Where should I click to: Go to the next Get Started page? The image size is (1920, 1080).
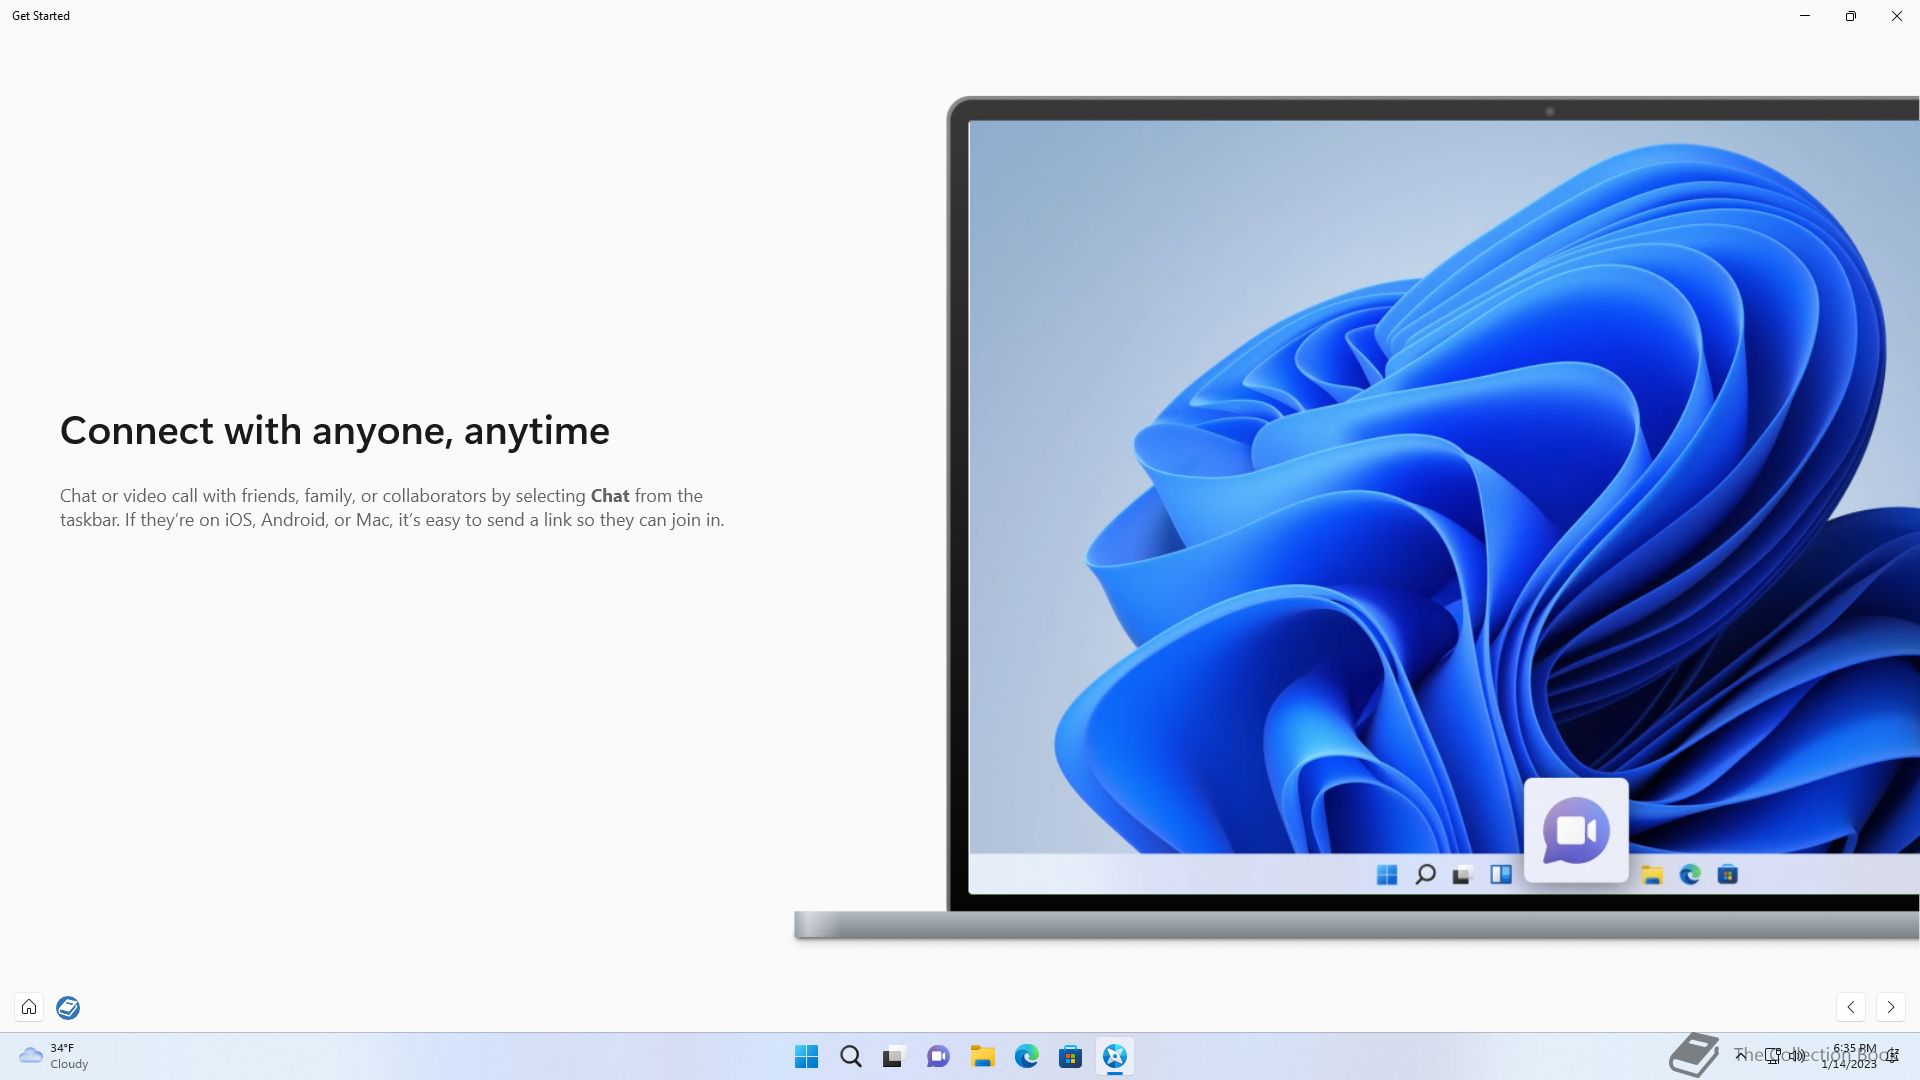click(x=1890, y=1007)
